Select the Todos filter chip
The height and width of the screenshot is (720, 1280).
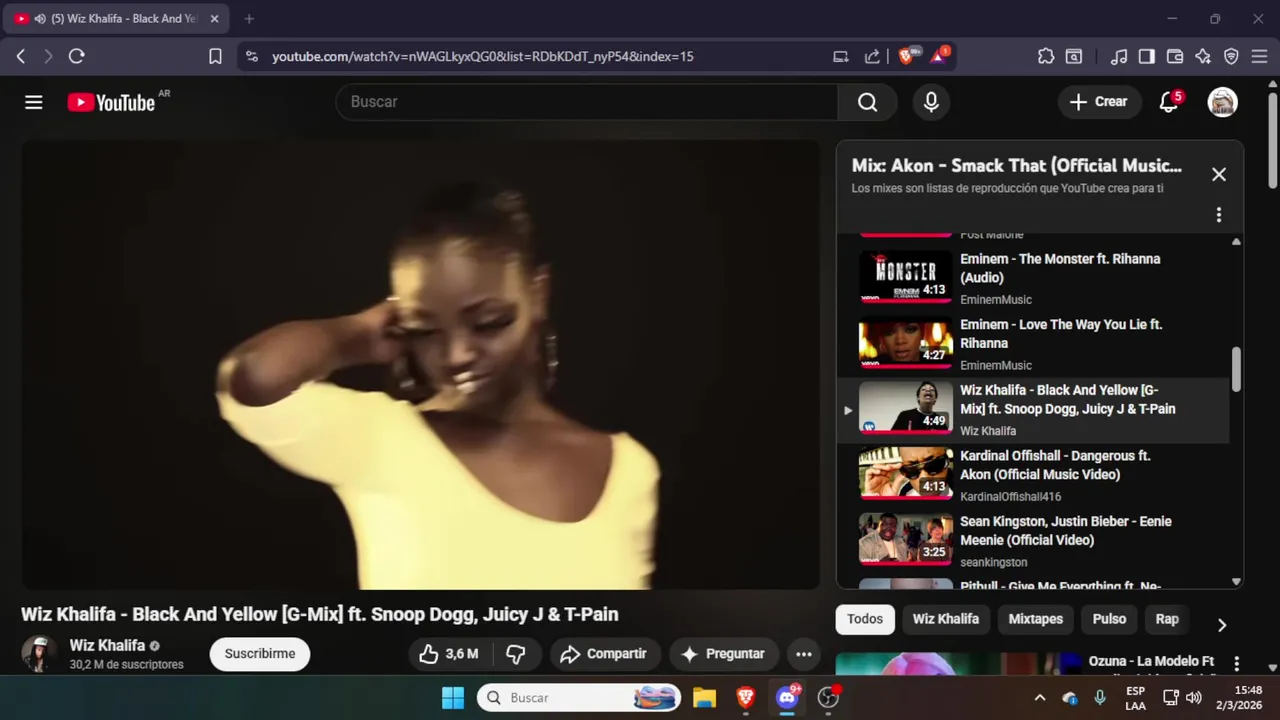[x=865, y=619]
